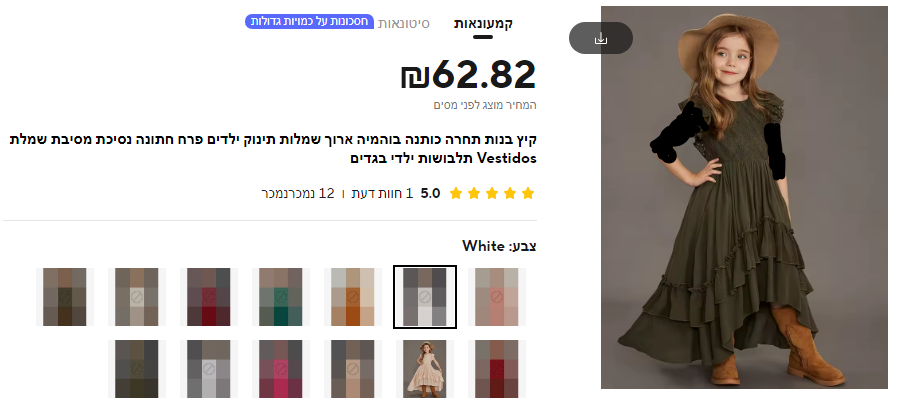Select the beige dress photo thumbnail
The width and height of the screenshot is (915, 409).
click(x=425, y=369)
